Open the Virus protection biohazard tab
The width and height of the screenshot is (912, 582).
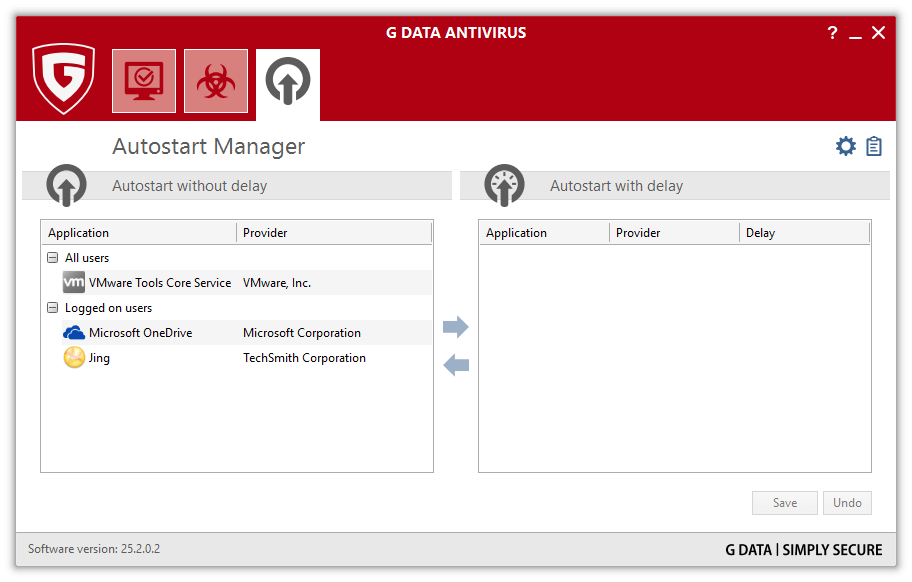(216, 81)
